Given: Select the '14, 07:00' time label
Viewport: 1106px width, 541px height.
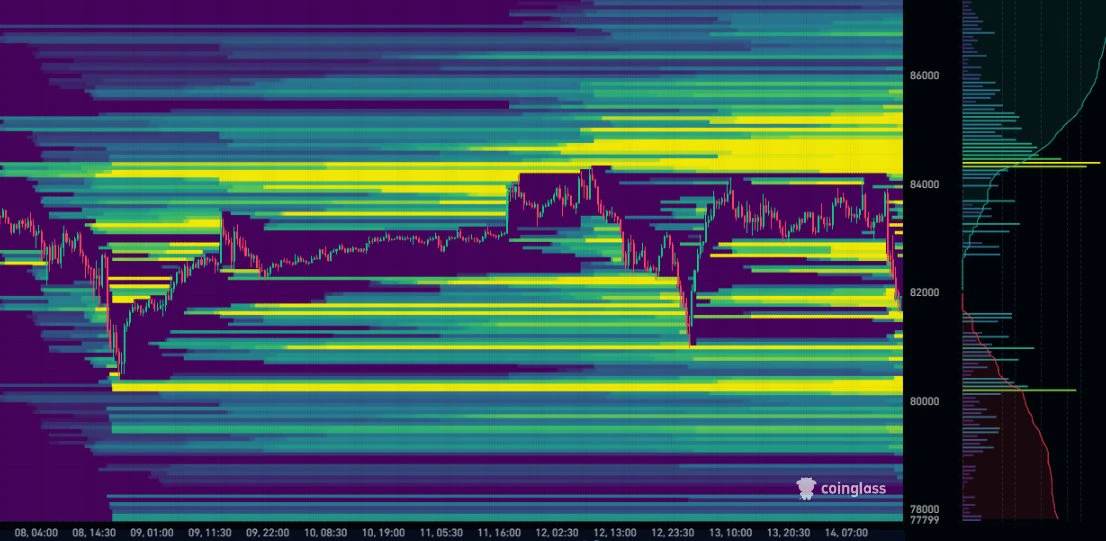Looking at the screenshot, I should pyautogui.click(x=846, y=533).
